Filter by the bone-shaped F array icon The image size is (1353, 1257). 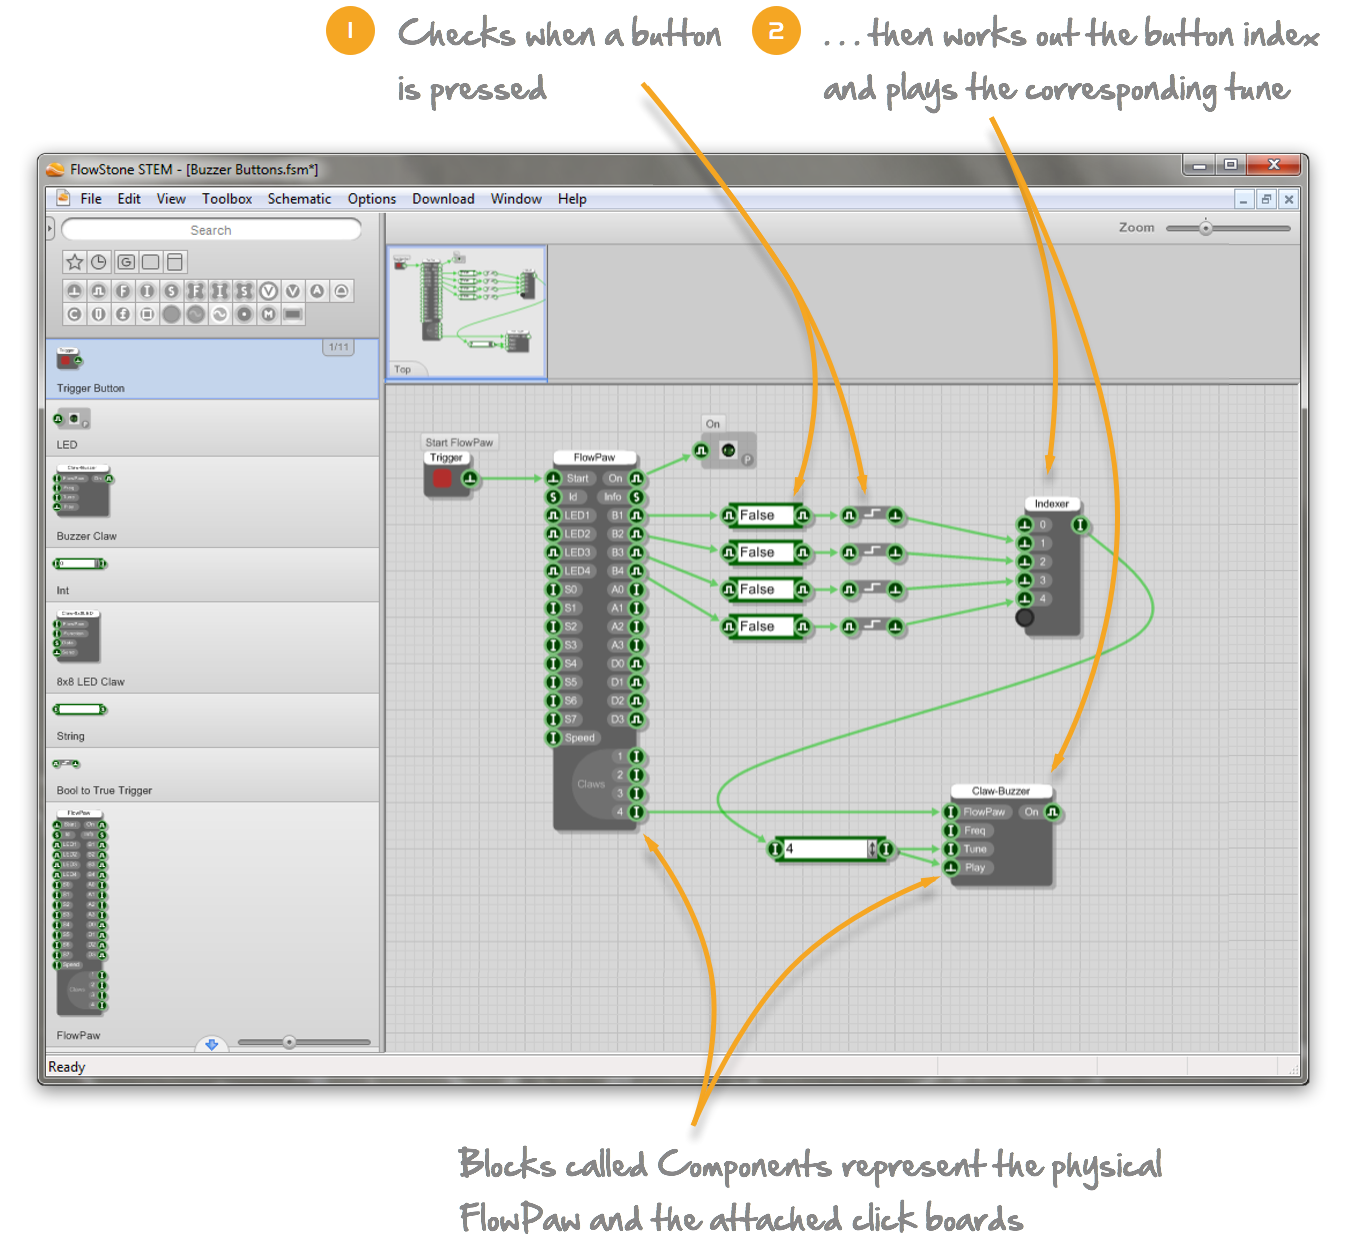[x=195, y=291]
